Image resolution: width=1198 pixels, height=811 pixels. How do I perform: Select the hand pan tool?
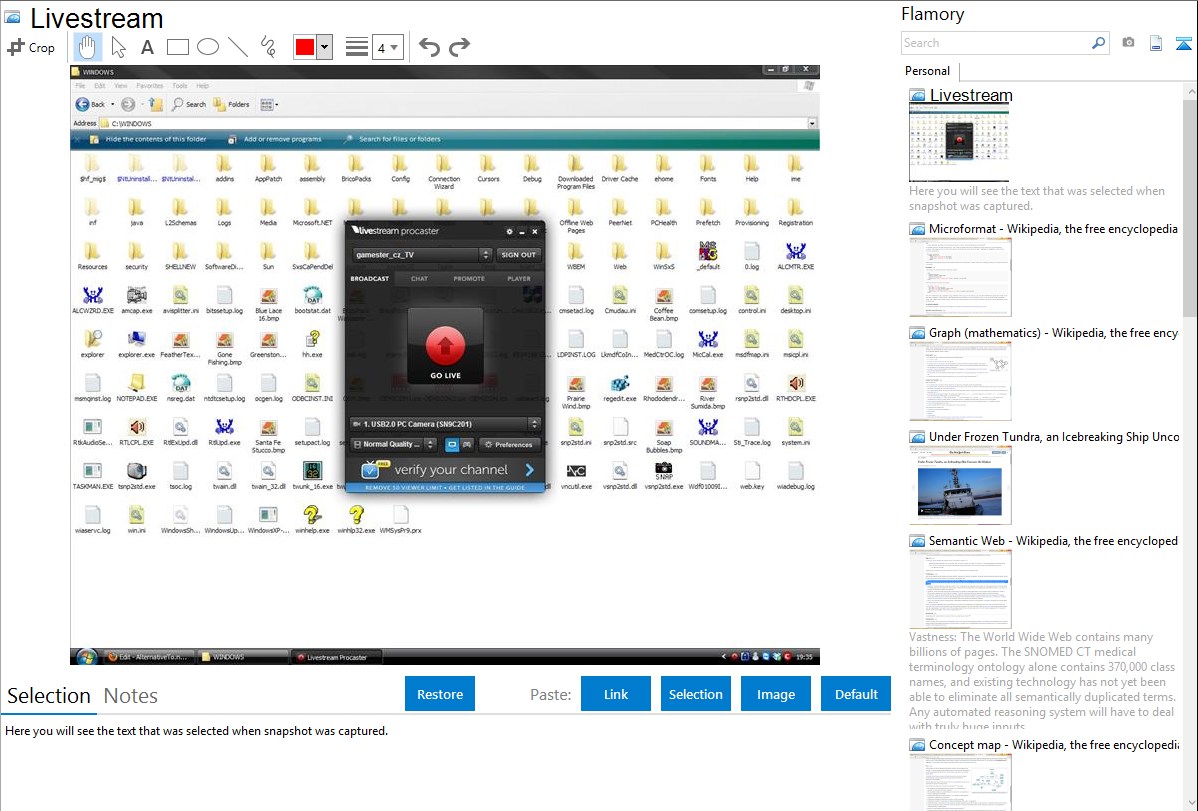tap(87, 47)
